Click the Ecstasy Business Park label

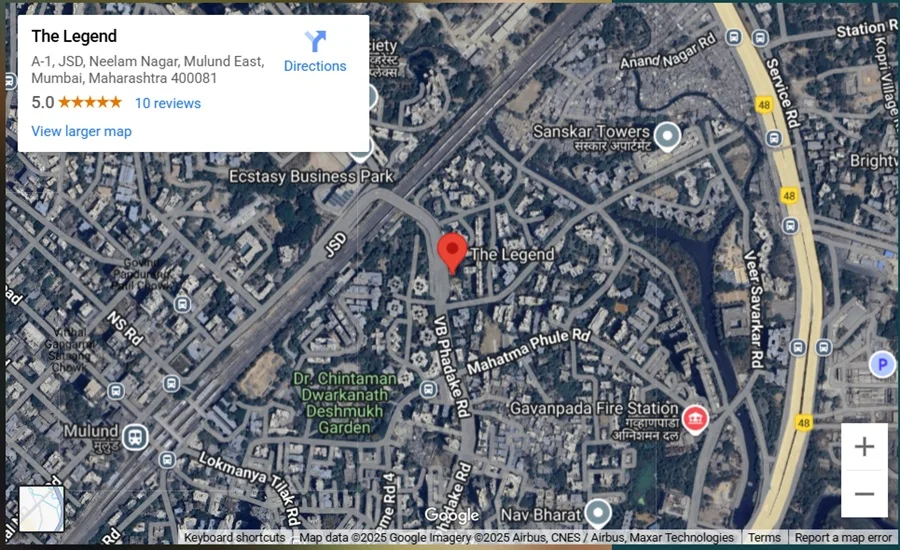[311, 176]
